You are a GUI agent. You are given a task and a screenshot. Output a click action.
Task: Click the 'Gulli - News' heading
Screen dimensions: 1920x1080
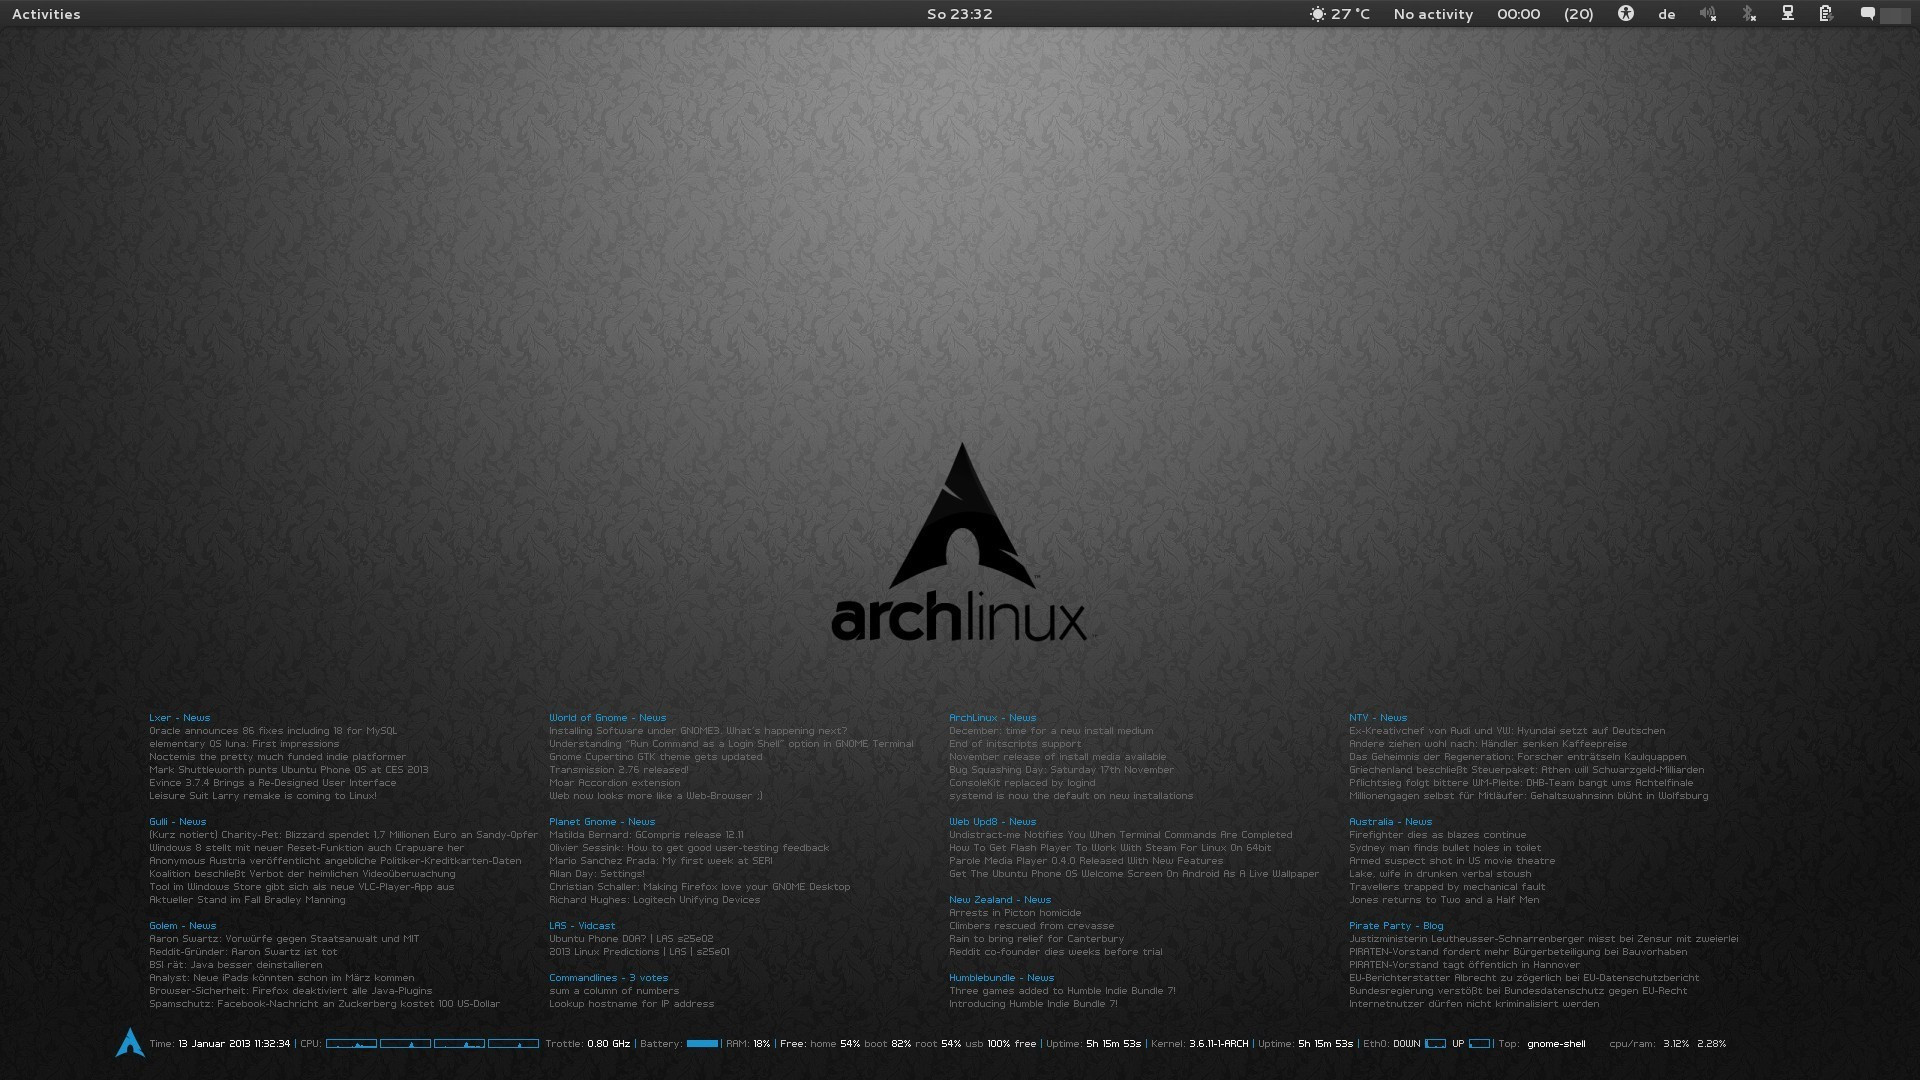click(x=177, y=821)
